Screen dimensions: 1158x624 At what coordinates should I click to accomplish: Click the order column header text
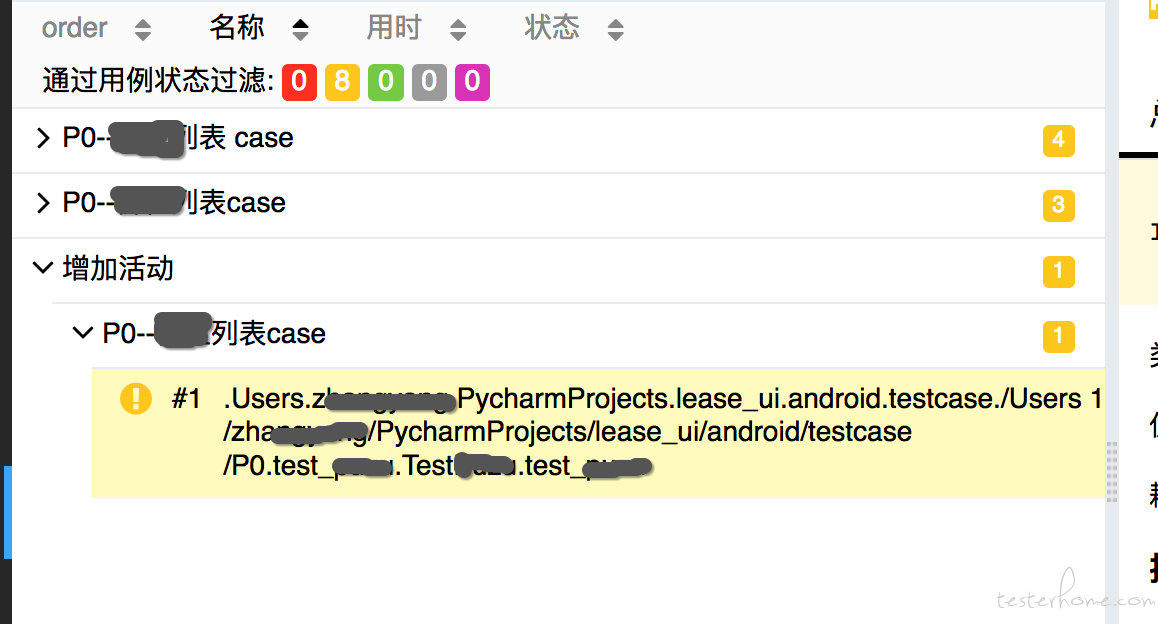pos(75,28)
